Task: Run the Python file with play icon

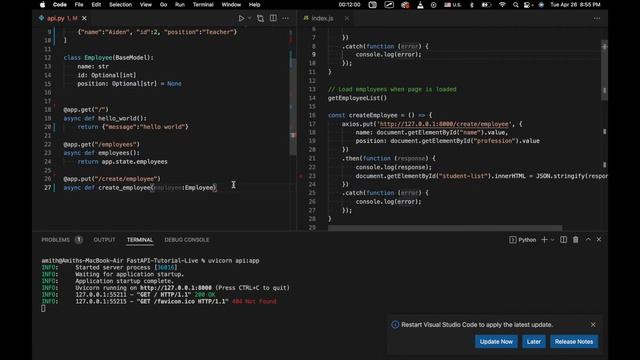Action: pyautogui.click(x=241, y=18)
